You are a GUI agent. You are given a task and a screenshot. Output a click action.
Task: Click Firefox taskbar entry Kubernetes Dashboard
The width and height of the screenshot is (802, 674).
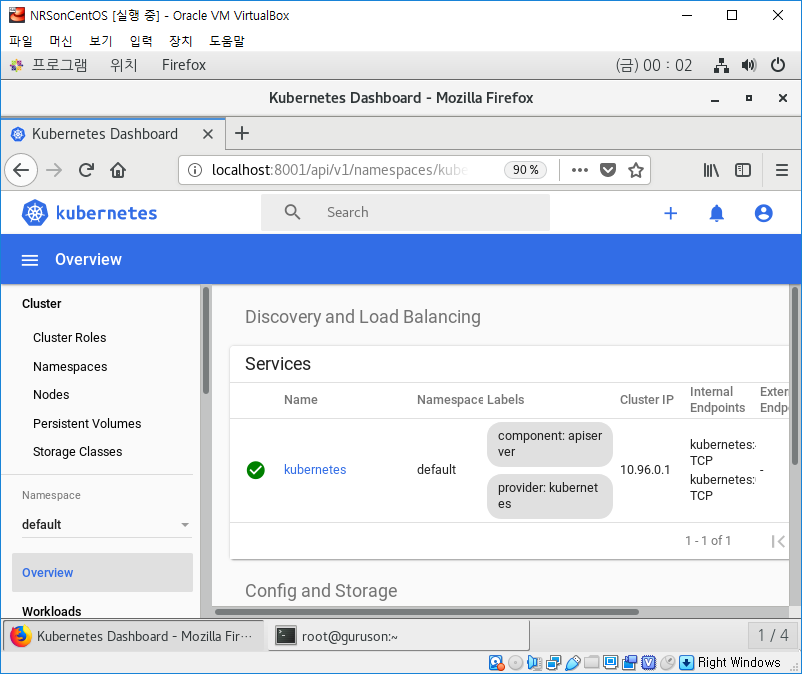134,636
